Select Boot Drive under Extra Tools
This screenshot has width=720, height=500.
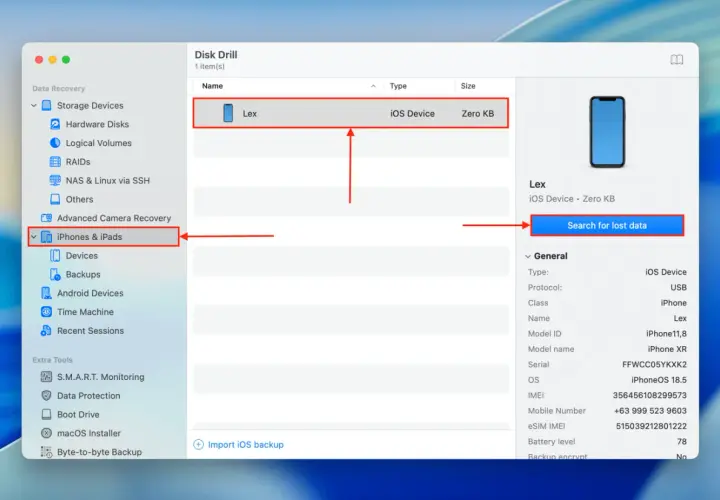pyautogui.click(x=78, y=414)
